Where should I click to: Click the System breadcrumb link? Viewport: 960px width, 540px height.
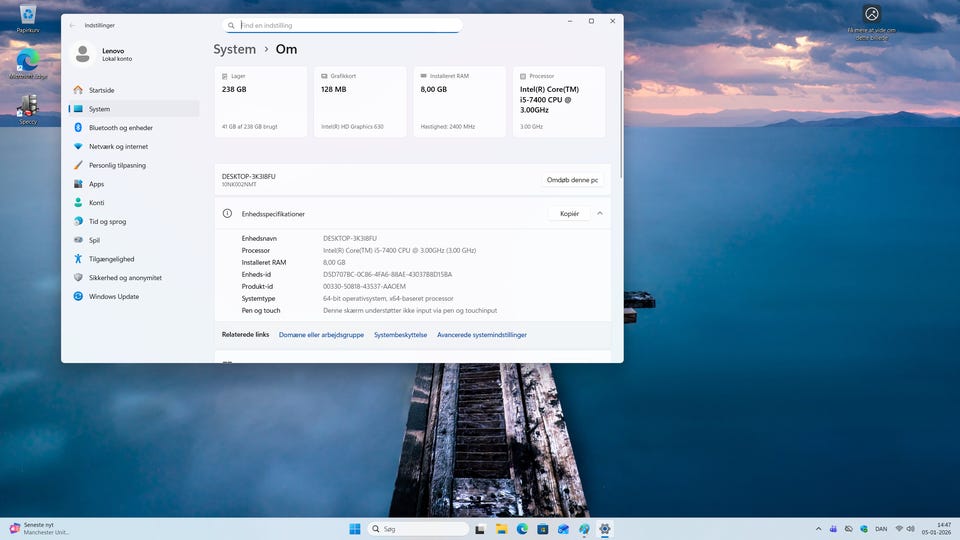(x=234, y=49)
